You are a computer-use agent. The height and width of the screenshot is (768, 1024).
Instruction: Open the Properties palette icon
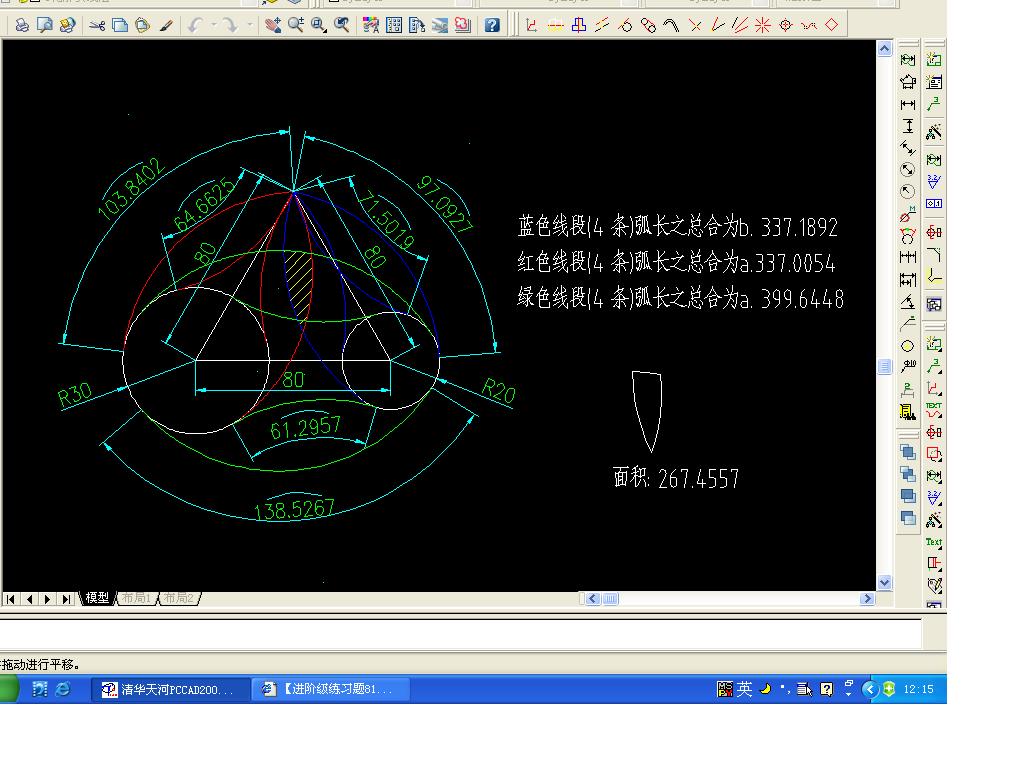pos(371,25)
